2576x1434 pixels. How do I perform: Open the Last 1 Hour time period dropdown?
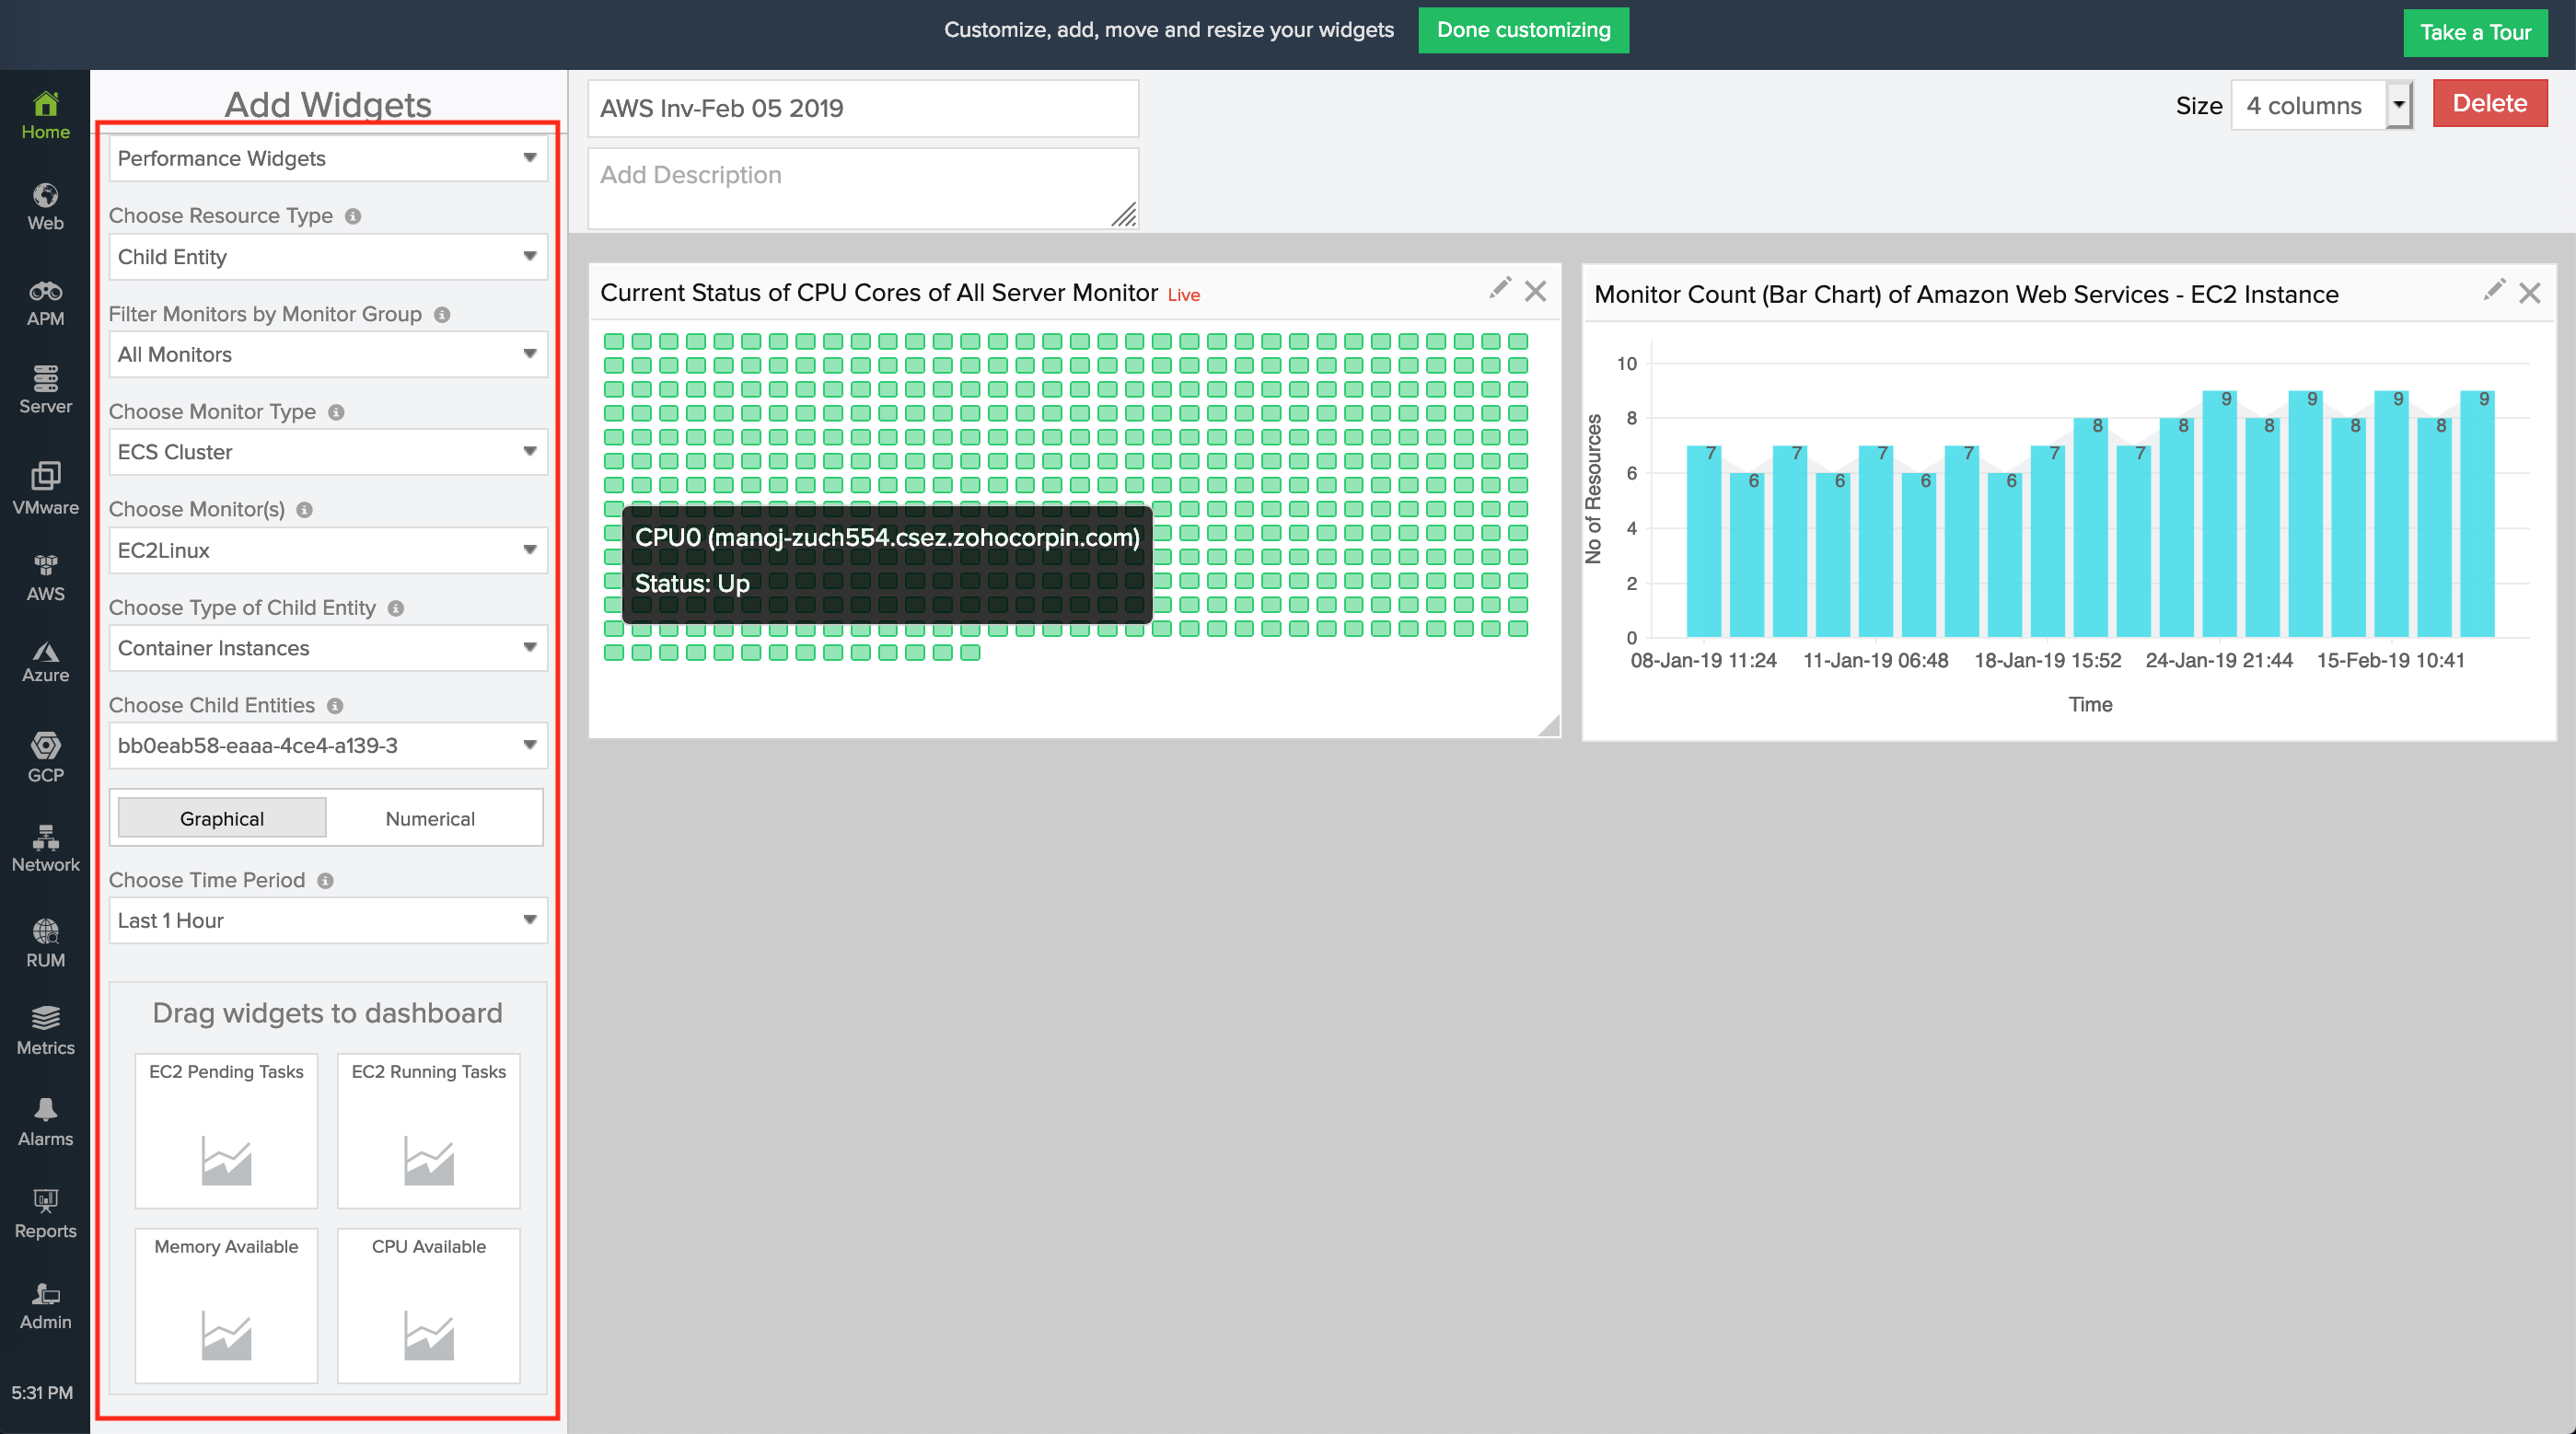[x=328, y=920]
